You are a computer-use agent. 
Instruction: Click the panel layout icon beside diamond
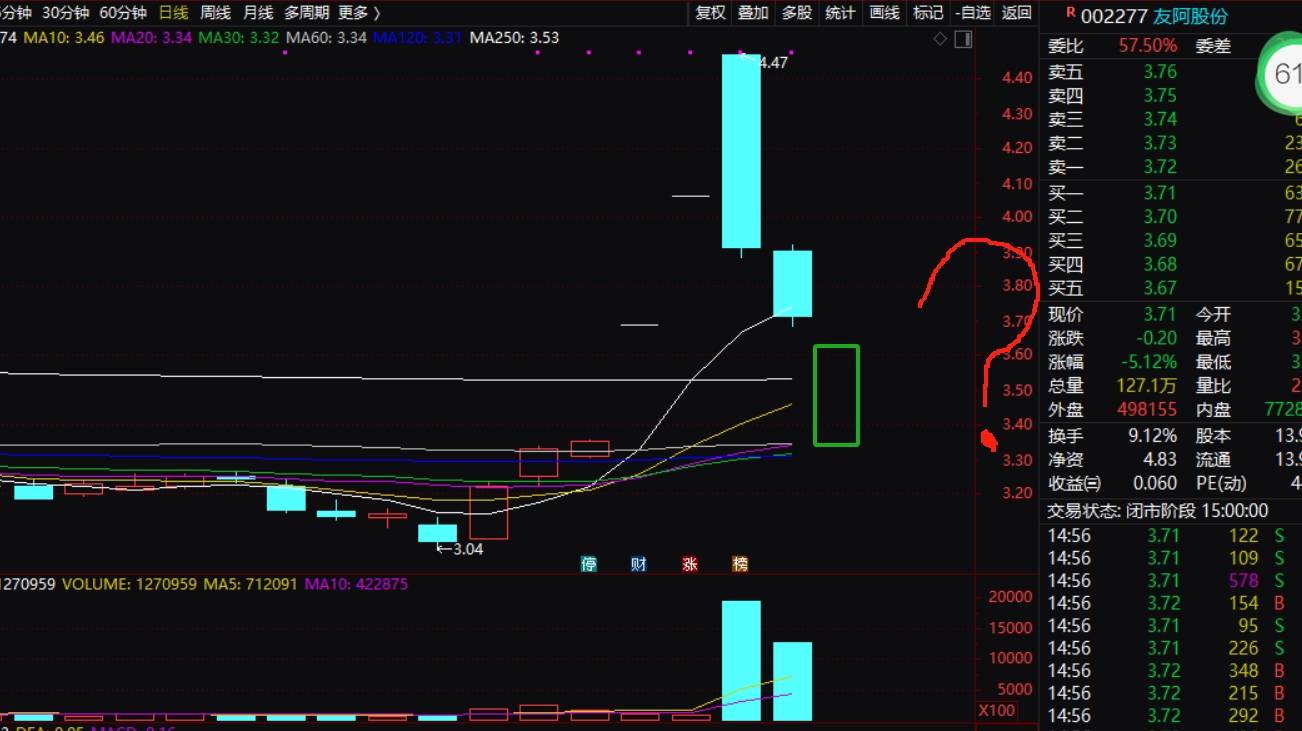(x=963, y=39)
